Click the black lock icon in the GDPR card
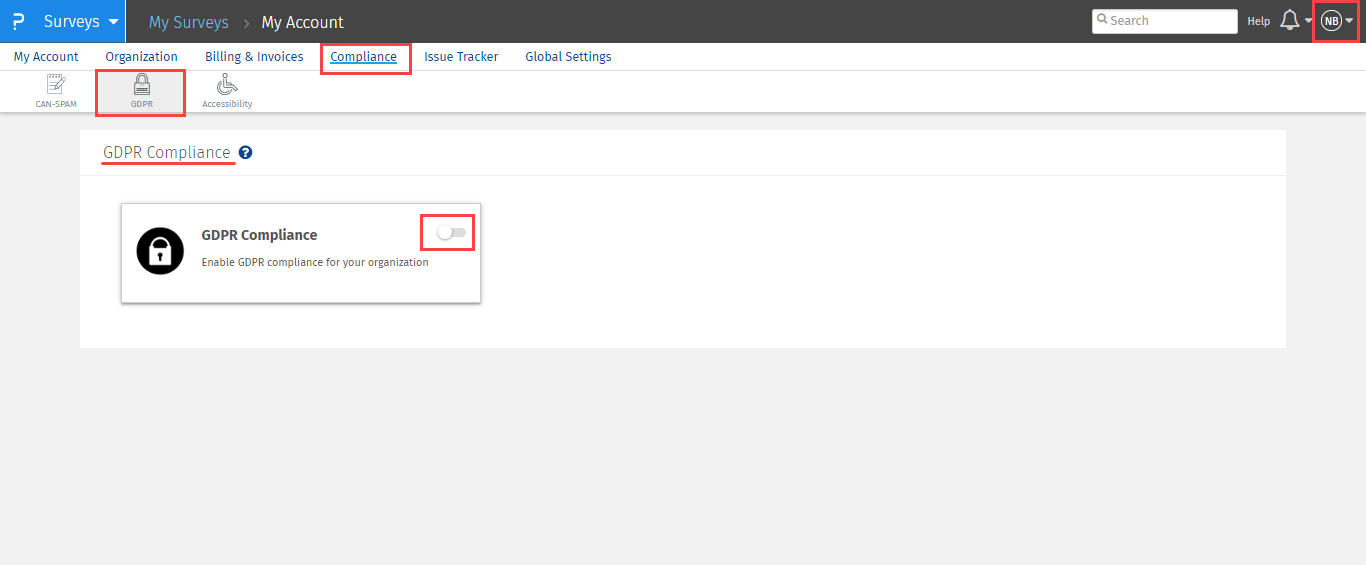 (x=160, y=251)
